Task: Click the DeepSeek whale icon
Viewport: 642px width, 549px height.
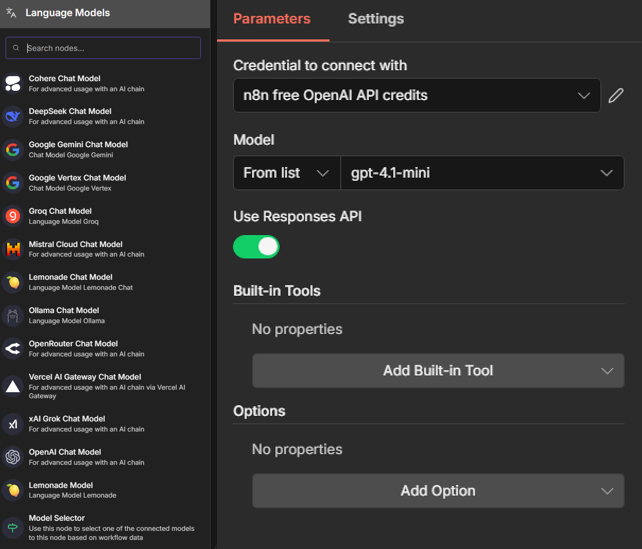Action: point(13,116)
